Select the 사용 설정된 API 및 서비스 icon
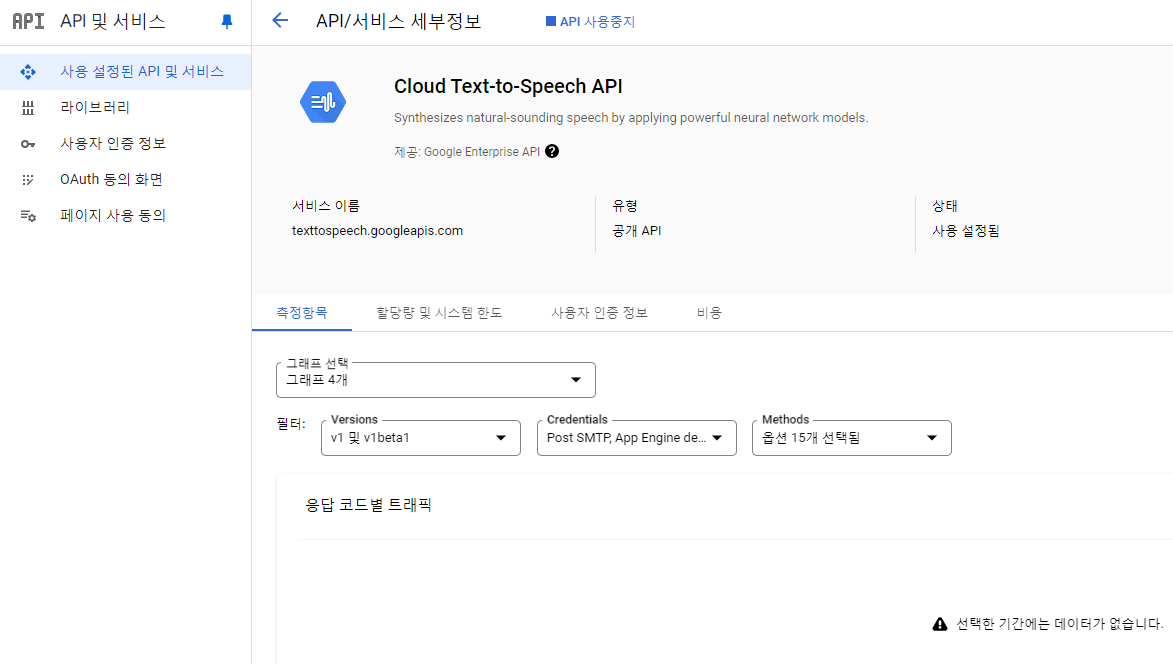The height and width of the screenshot is (664, 1173). tap(28, 71)
